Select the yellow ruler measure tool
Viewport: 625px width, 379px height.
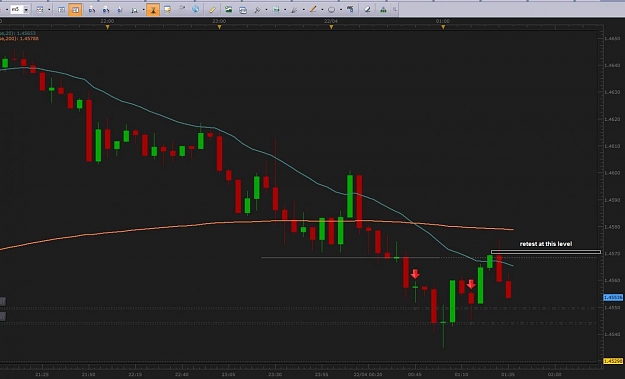[212, 10]
